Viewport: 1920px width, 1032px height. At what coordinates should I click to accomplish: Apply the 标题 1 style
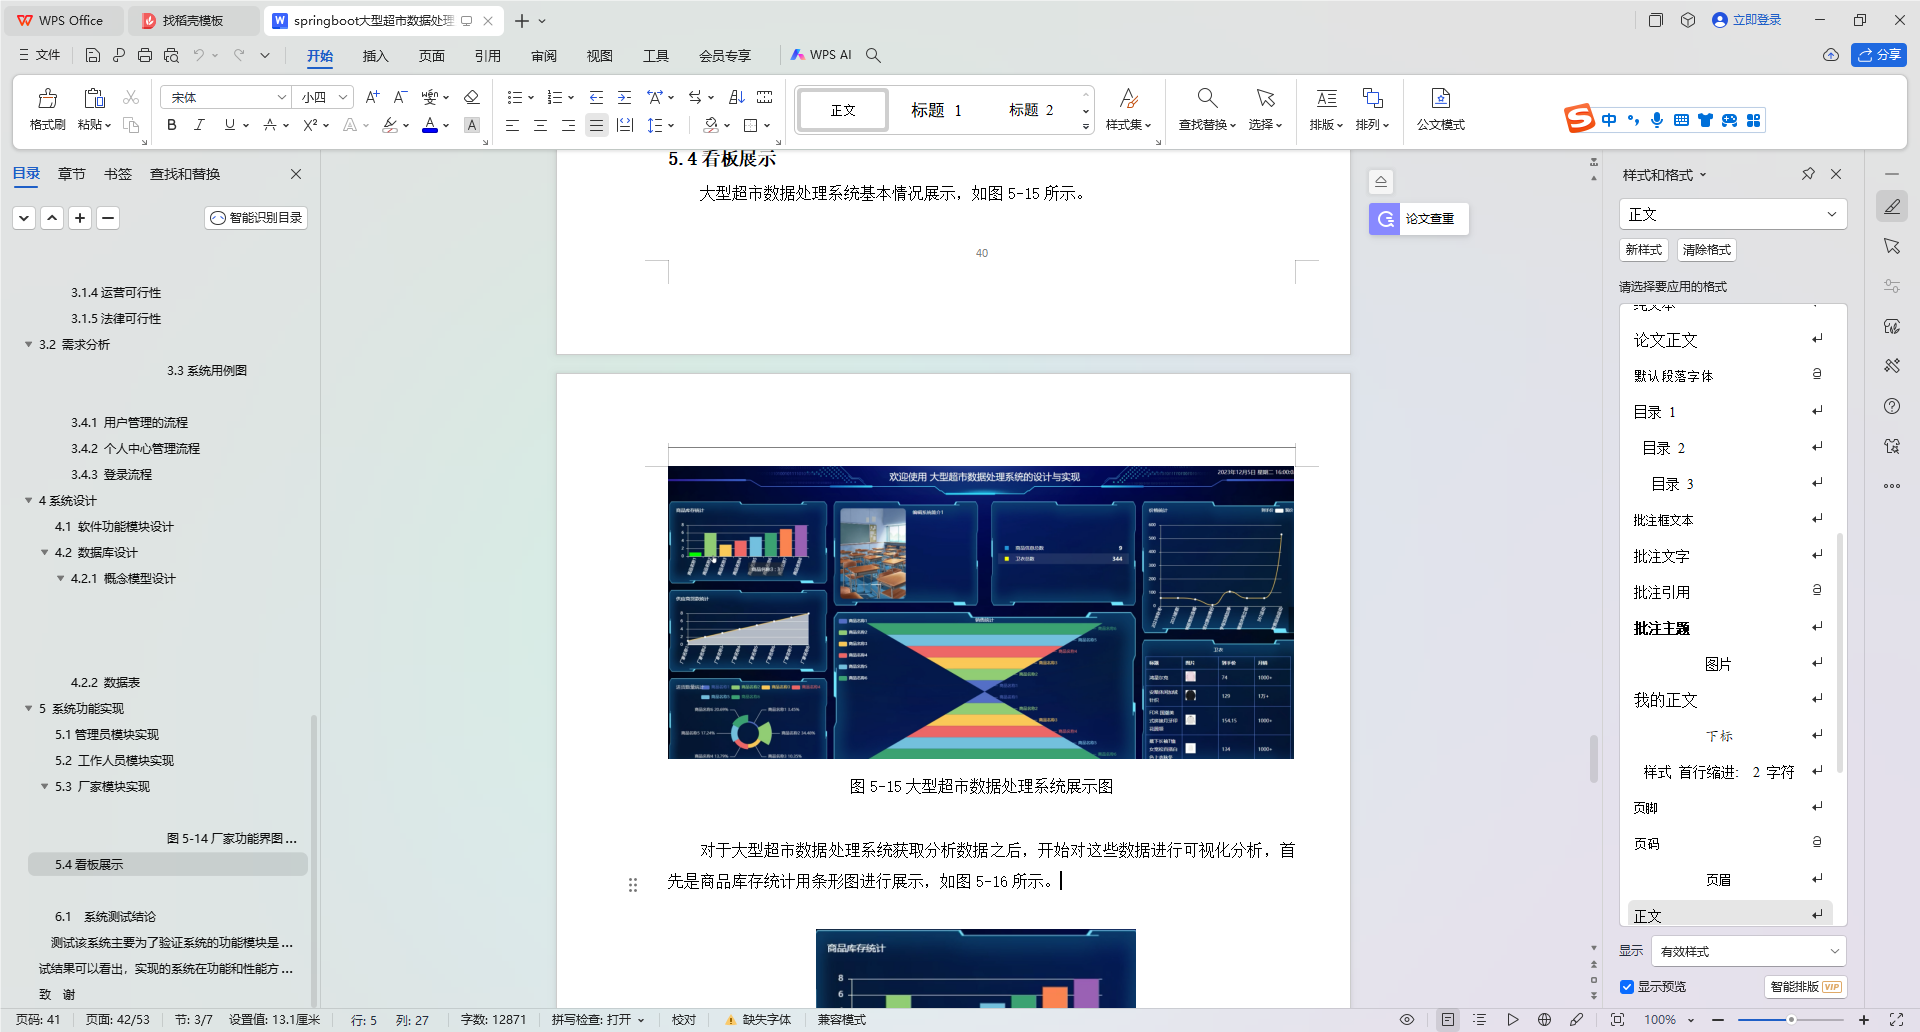937,110
